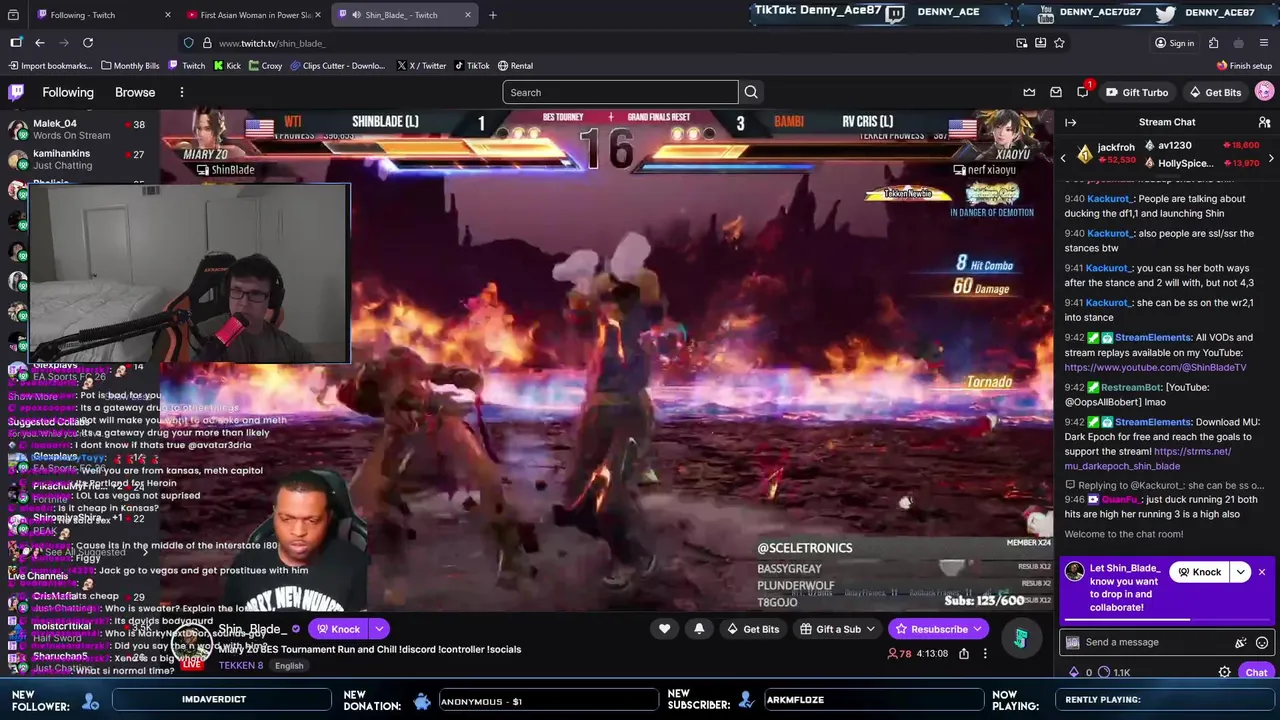
Task: Open chat community users icon
Action: pos(1264,122)
